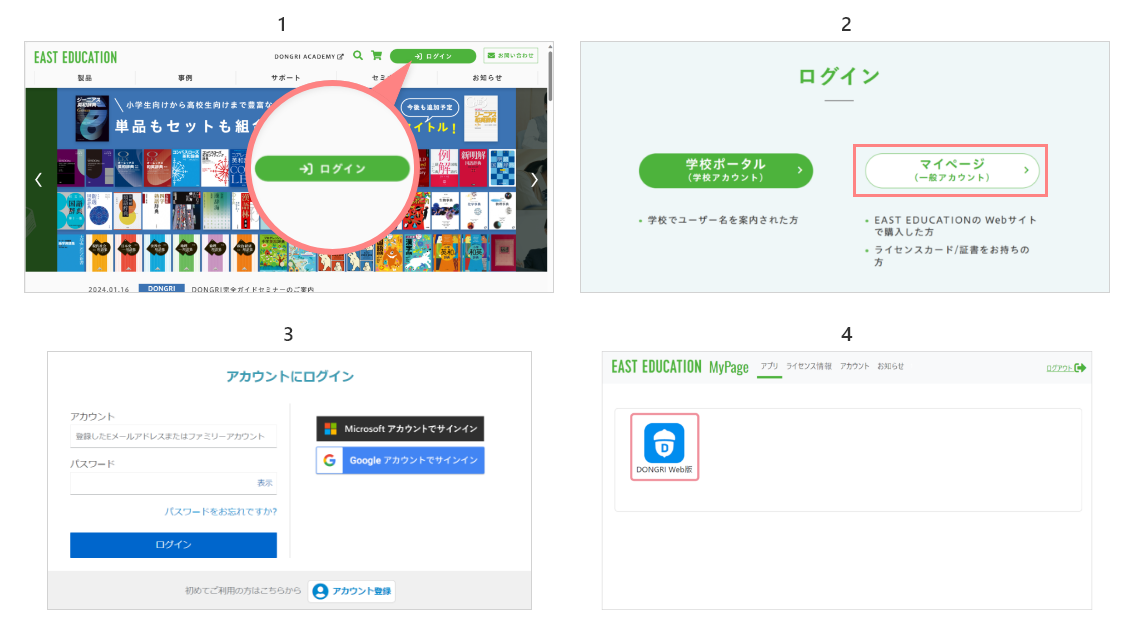This screenshot has height=633, width=1134.
Task: Click the お問い合わせ contact button
Action: [x=511, y=55]
